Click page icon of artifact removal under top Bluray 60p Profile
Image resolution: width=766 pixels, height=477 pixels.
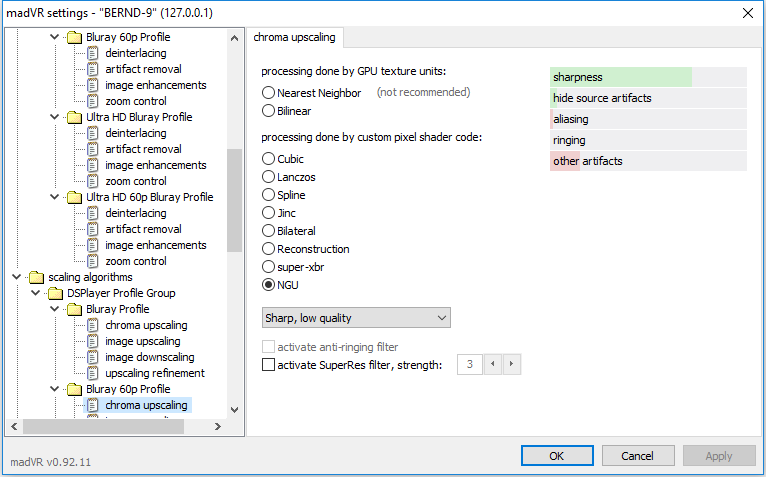(93, 69)
